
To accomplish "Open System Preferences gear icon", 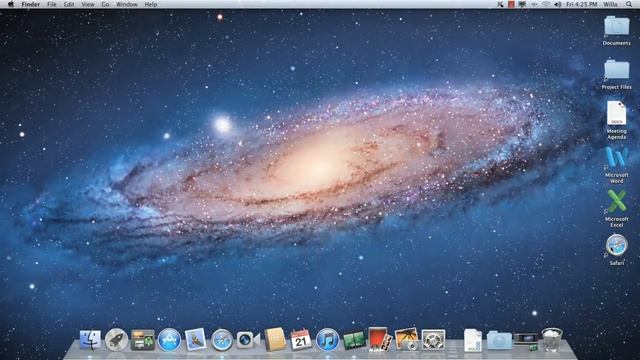I will tap(433, 340).
